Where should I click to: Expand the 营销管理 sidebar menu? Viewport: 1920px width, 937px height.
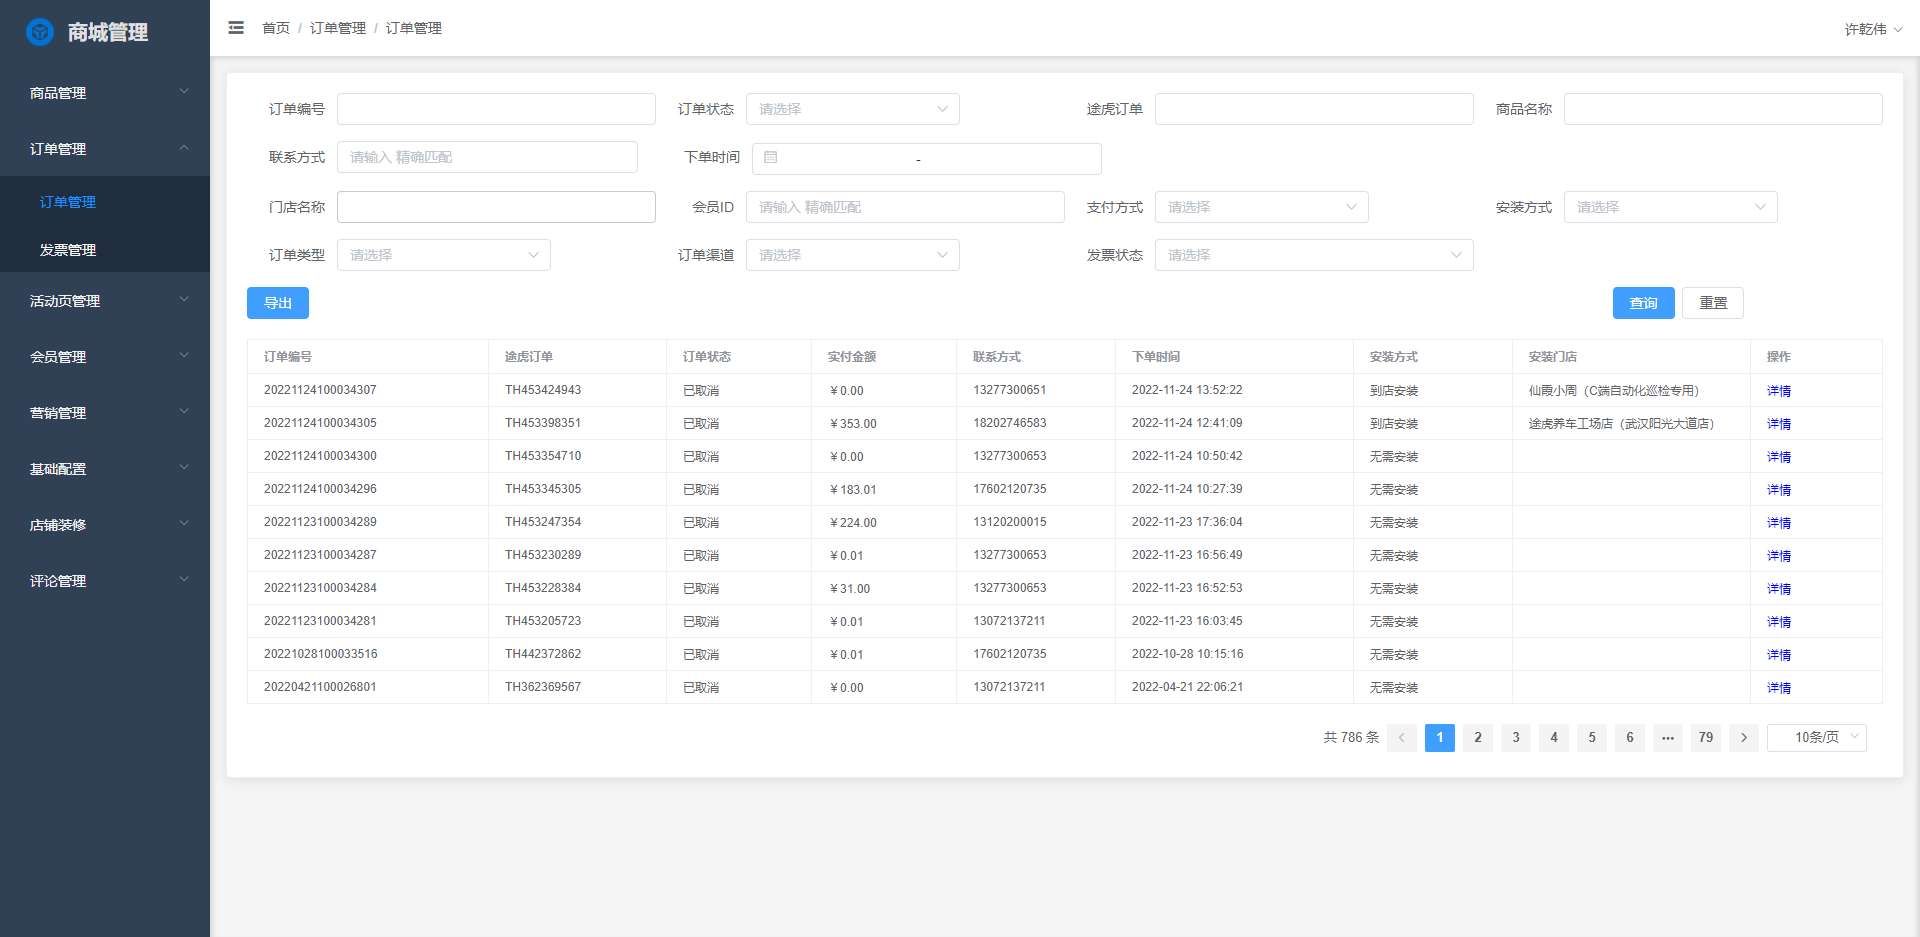(x=105, y=413)
